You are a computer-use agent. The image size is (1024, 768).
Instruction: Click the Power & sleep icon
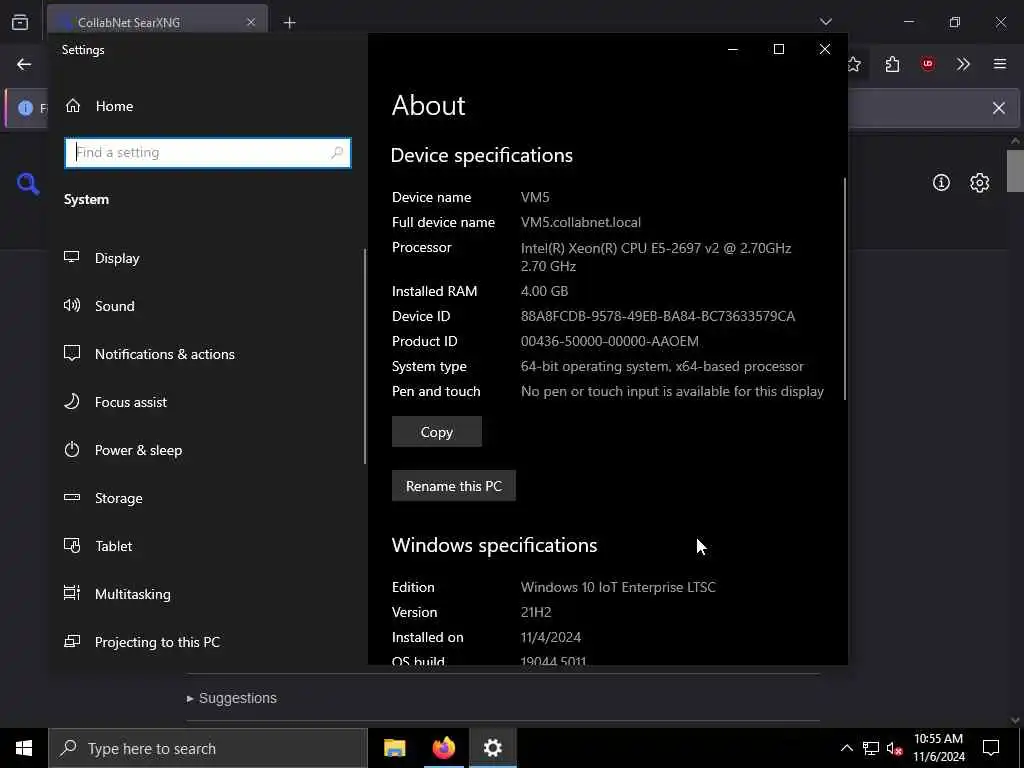[x=72, y=449]
